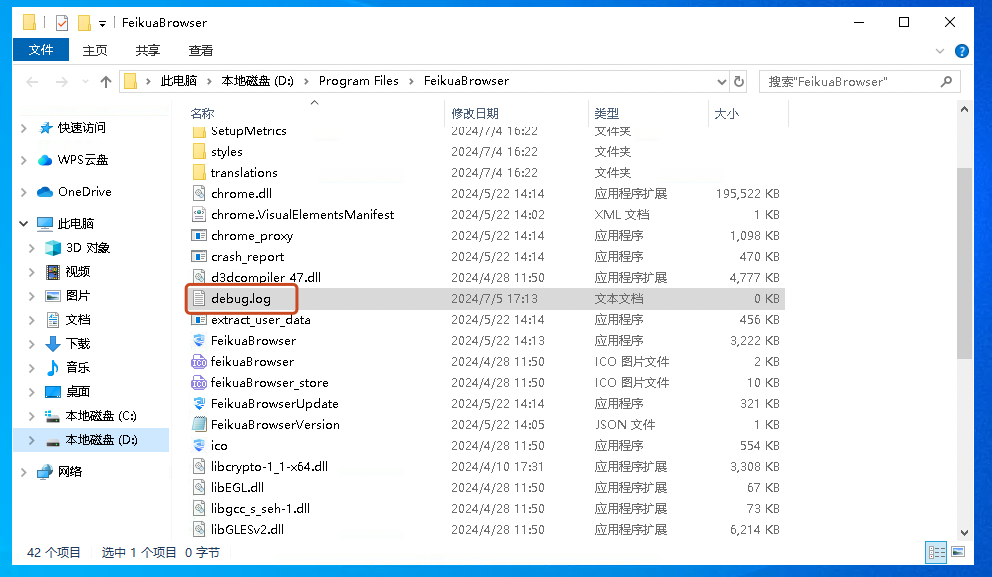This screenshot has width=992, height=577.
Task: Open the FeikuaBrowser application file
Action: 252,341
